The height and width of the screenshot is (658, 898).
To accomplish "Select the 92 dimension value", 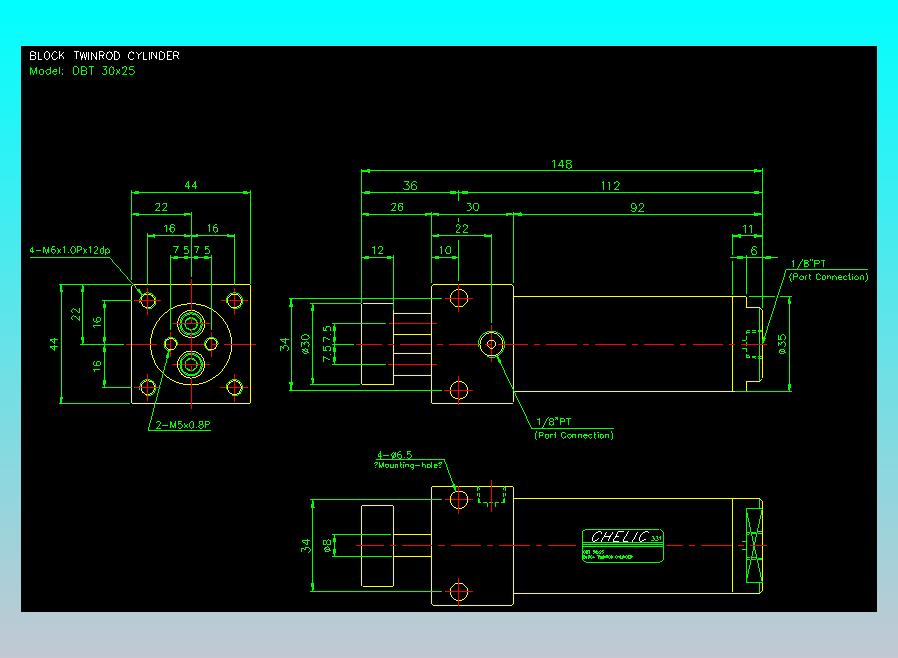I will pyautogui.click(x=637, y=207).
